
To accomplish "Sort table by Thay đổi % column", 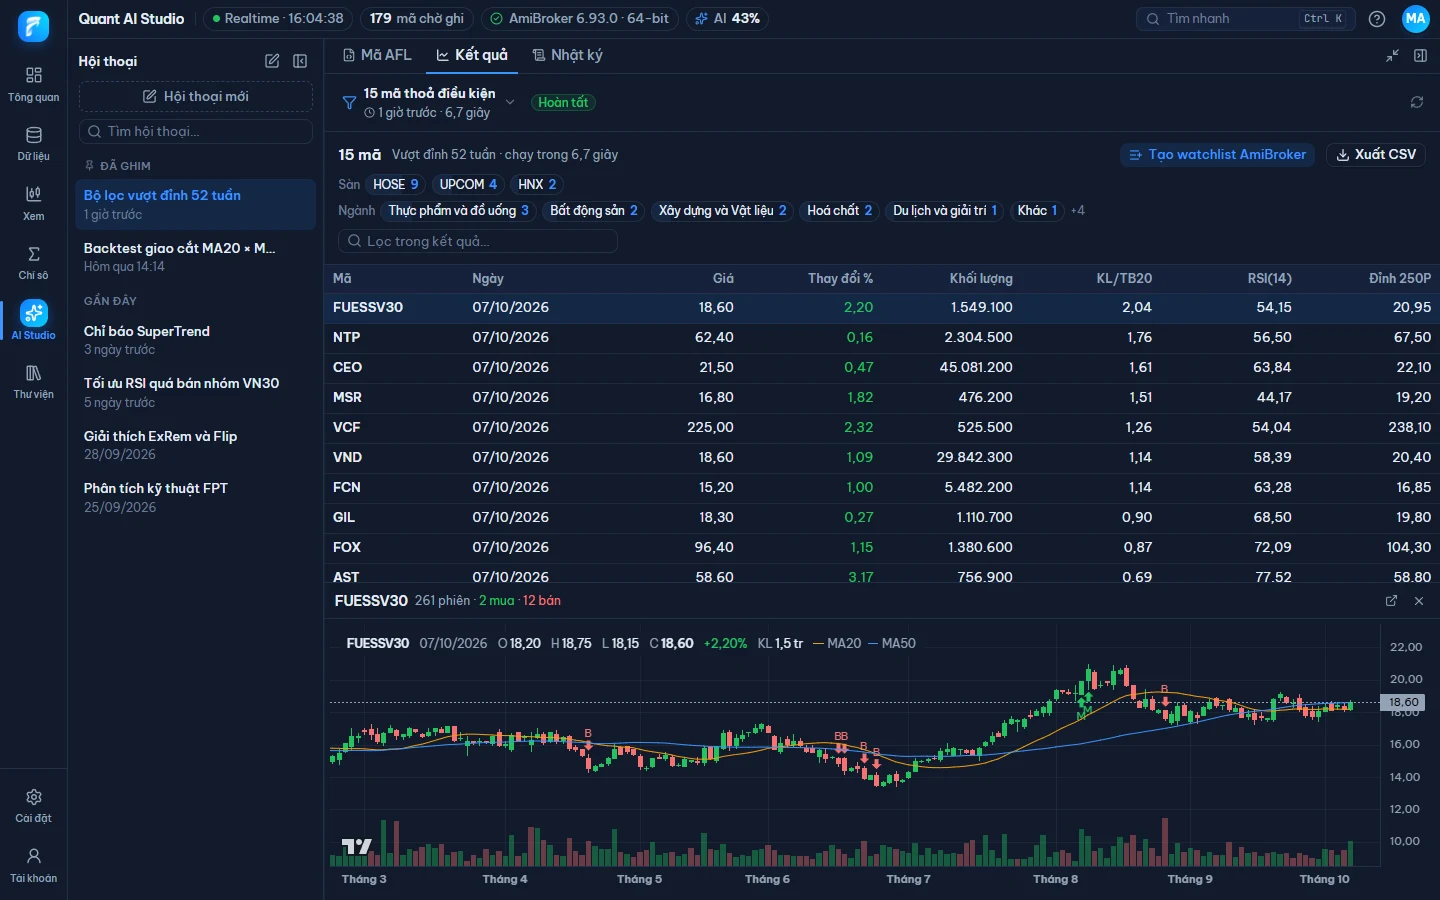I will (x=840, y=278).
